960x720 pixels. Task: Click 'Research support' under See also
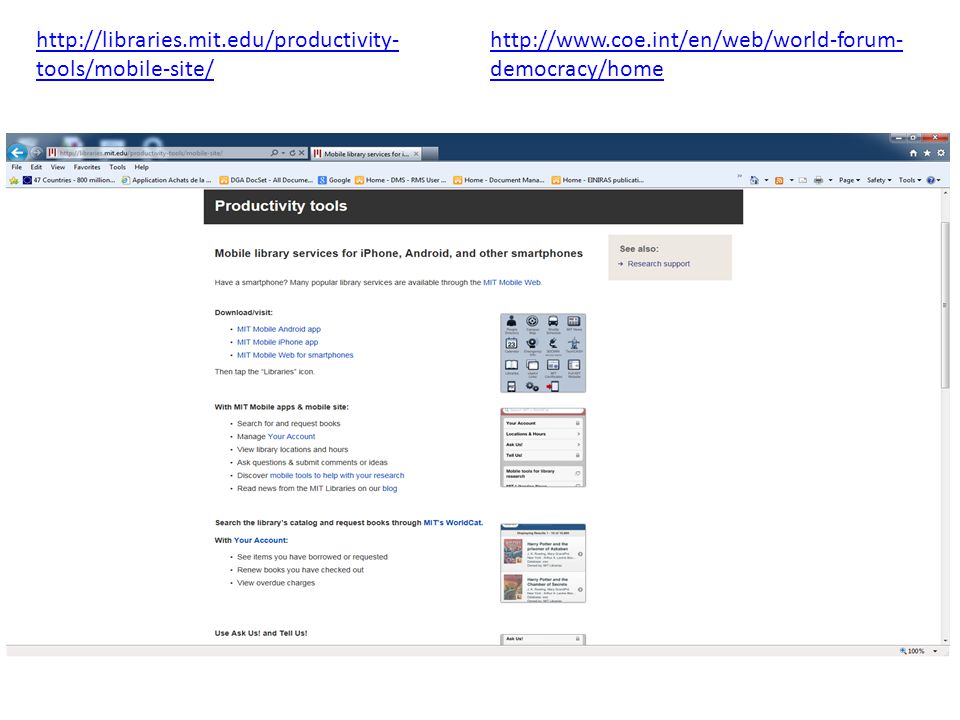coord(658,264)
